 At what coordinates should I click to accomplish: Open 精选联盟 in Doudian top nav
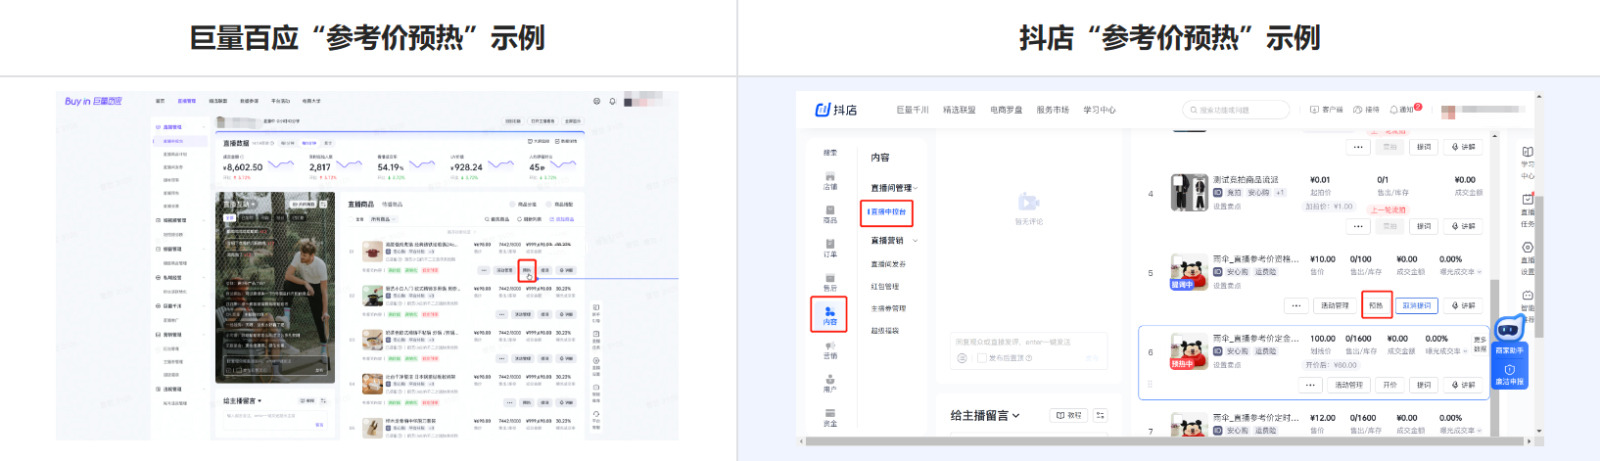tap(959, 110)
